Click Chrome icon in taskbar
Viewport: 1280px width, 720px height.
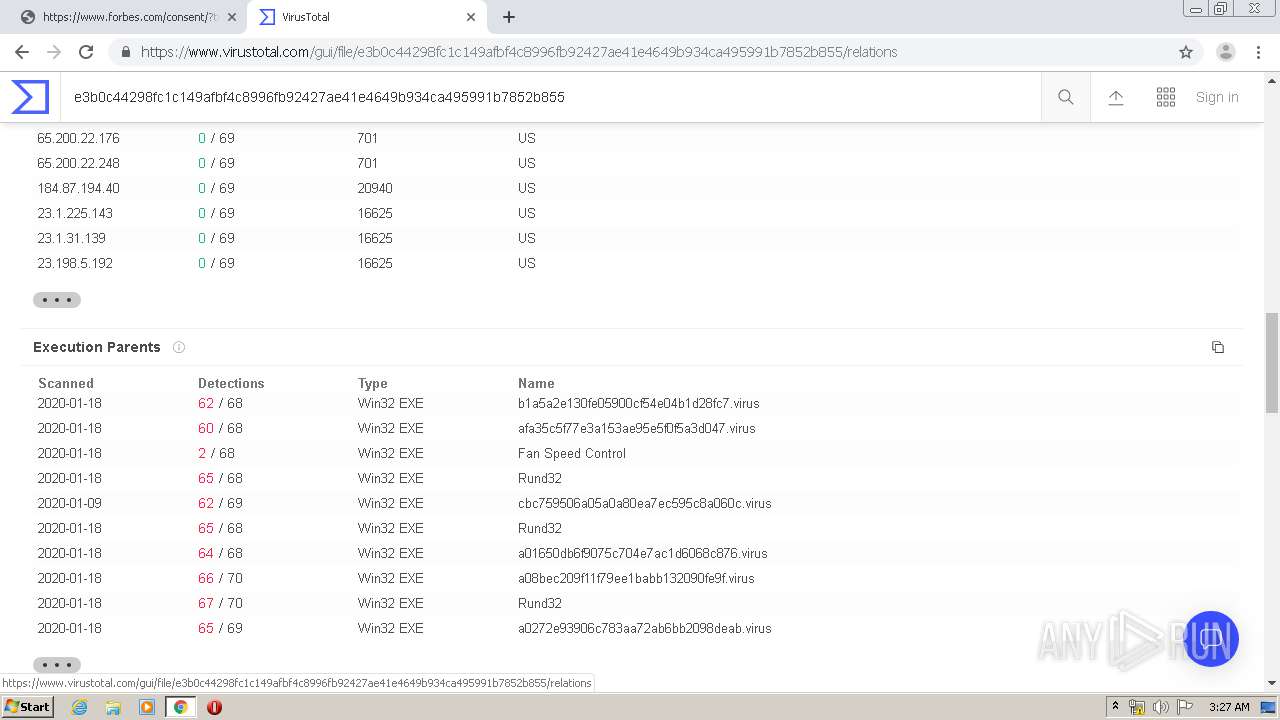click(x=180, y=707)
